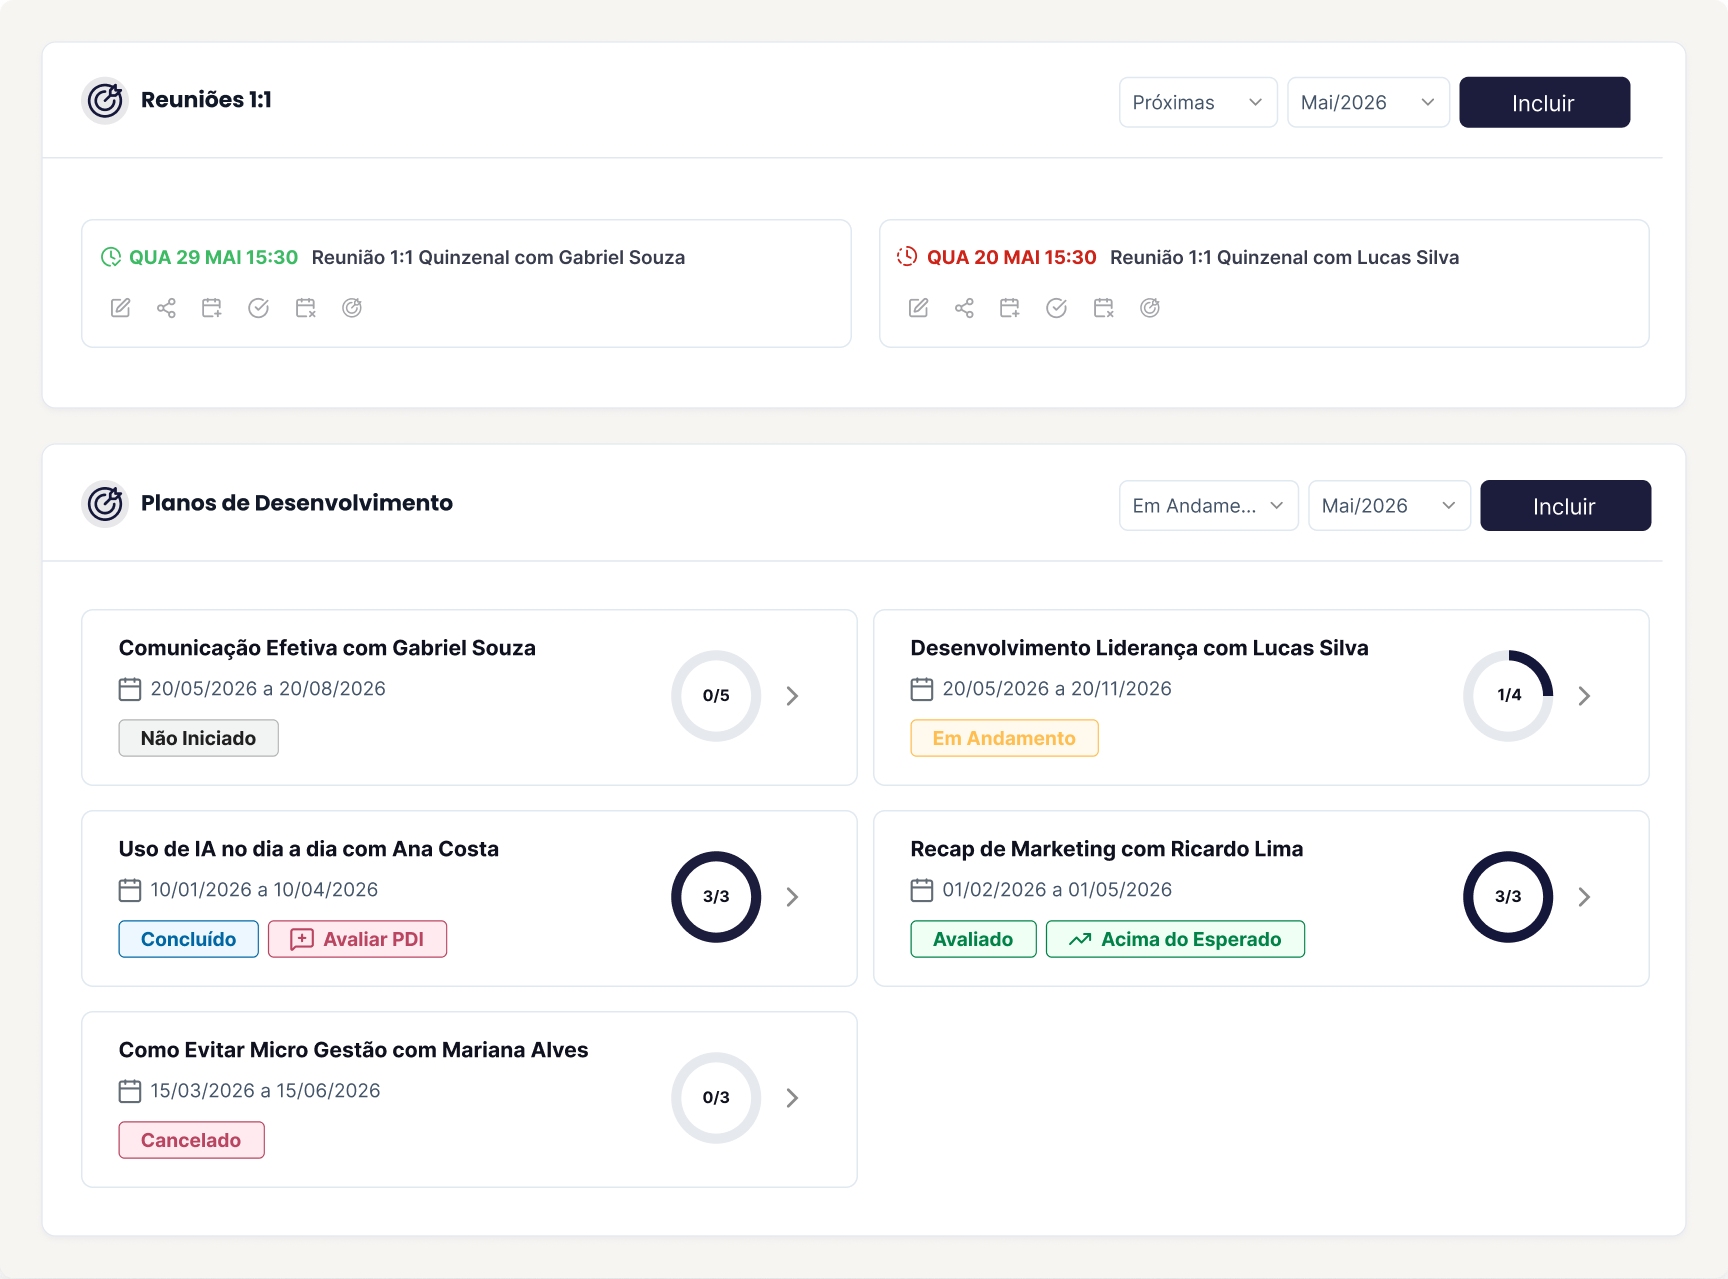This screenshot has width=1728, height=1279.
Task: Click target goal icon on Gabriel Souza meeting
Action: (352, 308)
